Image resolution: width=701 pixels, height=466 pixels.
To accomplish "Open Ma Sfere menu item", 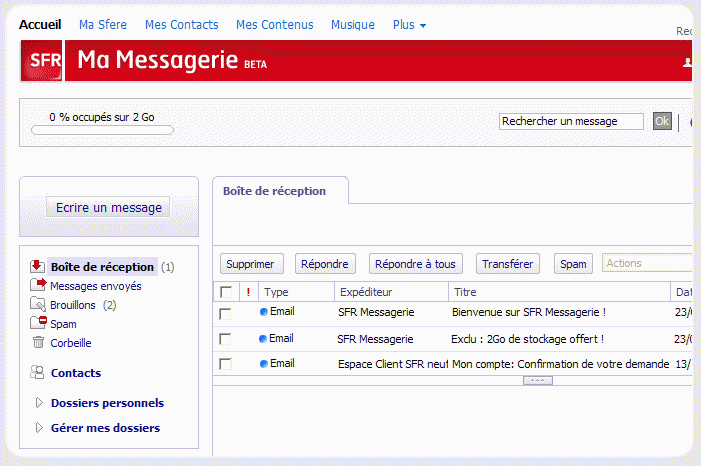I will point(103,25).
